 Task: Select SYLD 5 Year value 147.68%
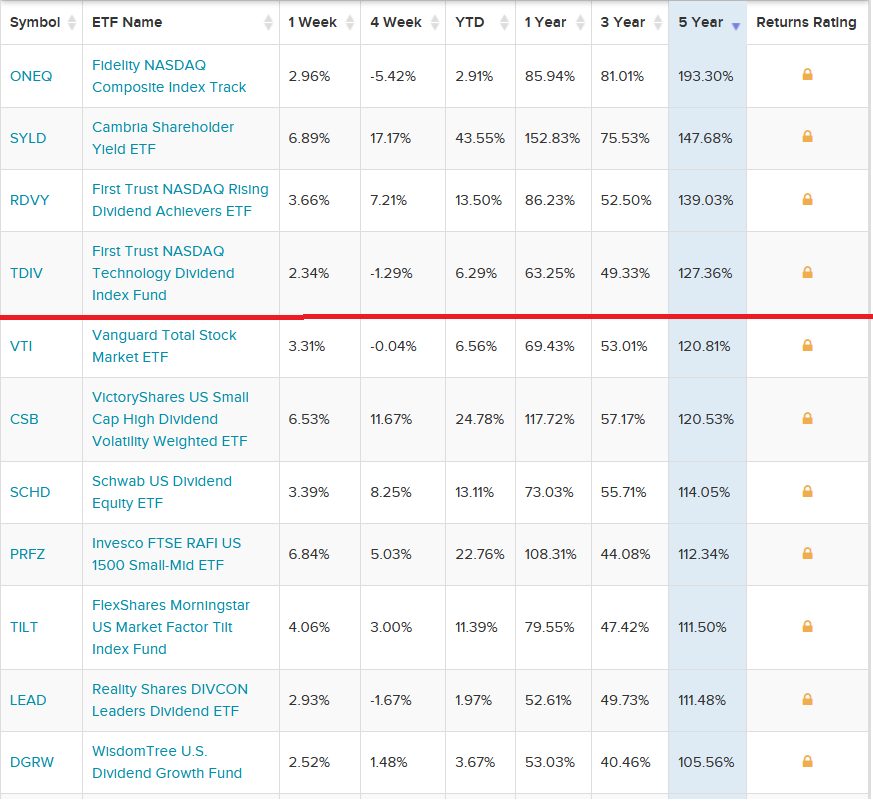[705, 138]
